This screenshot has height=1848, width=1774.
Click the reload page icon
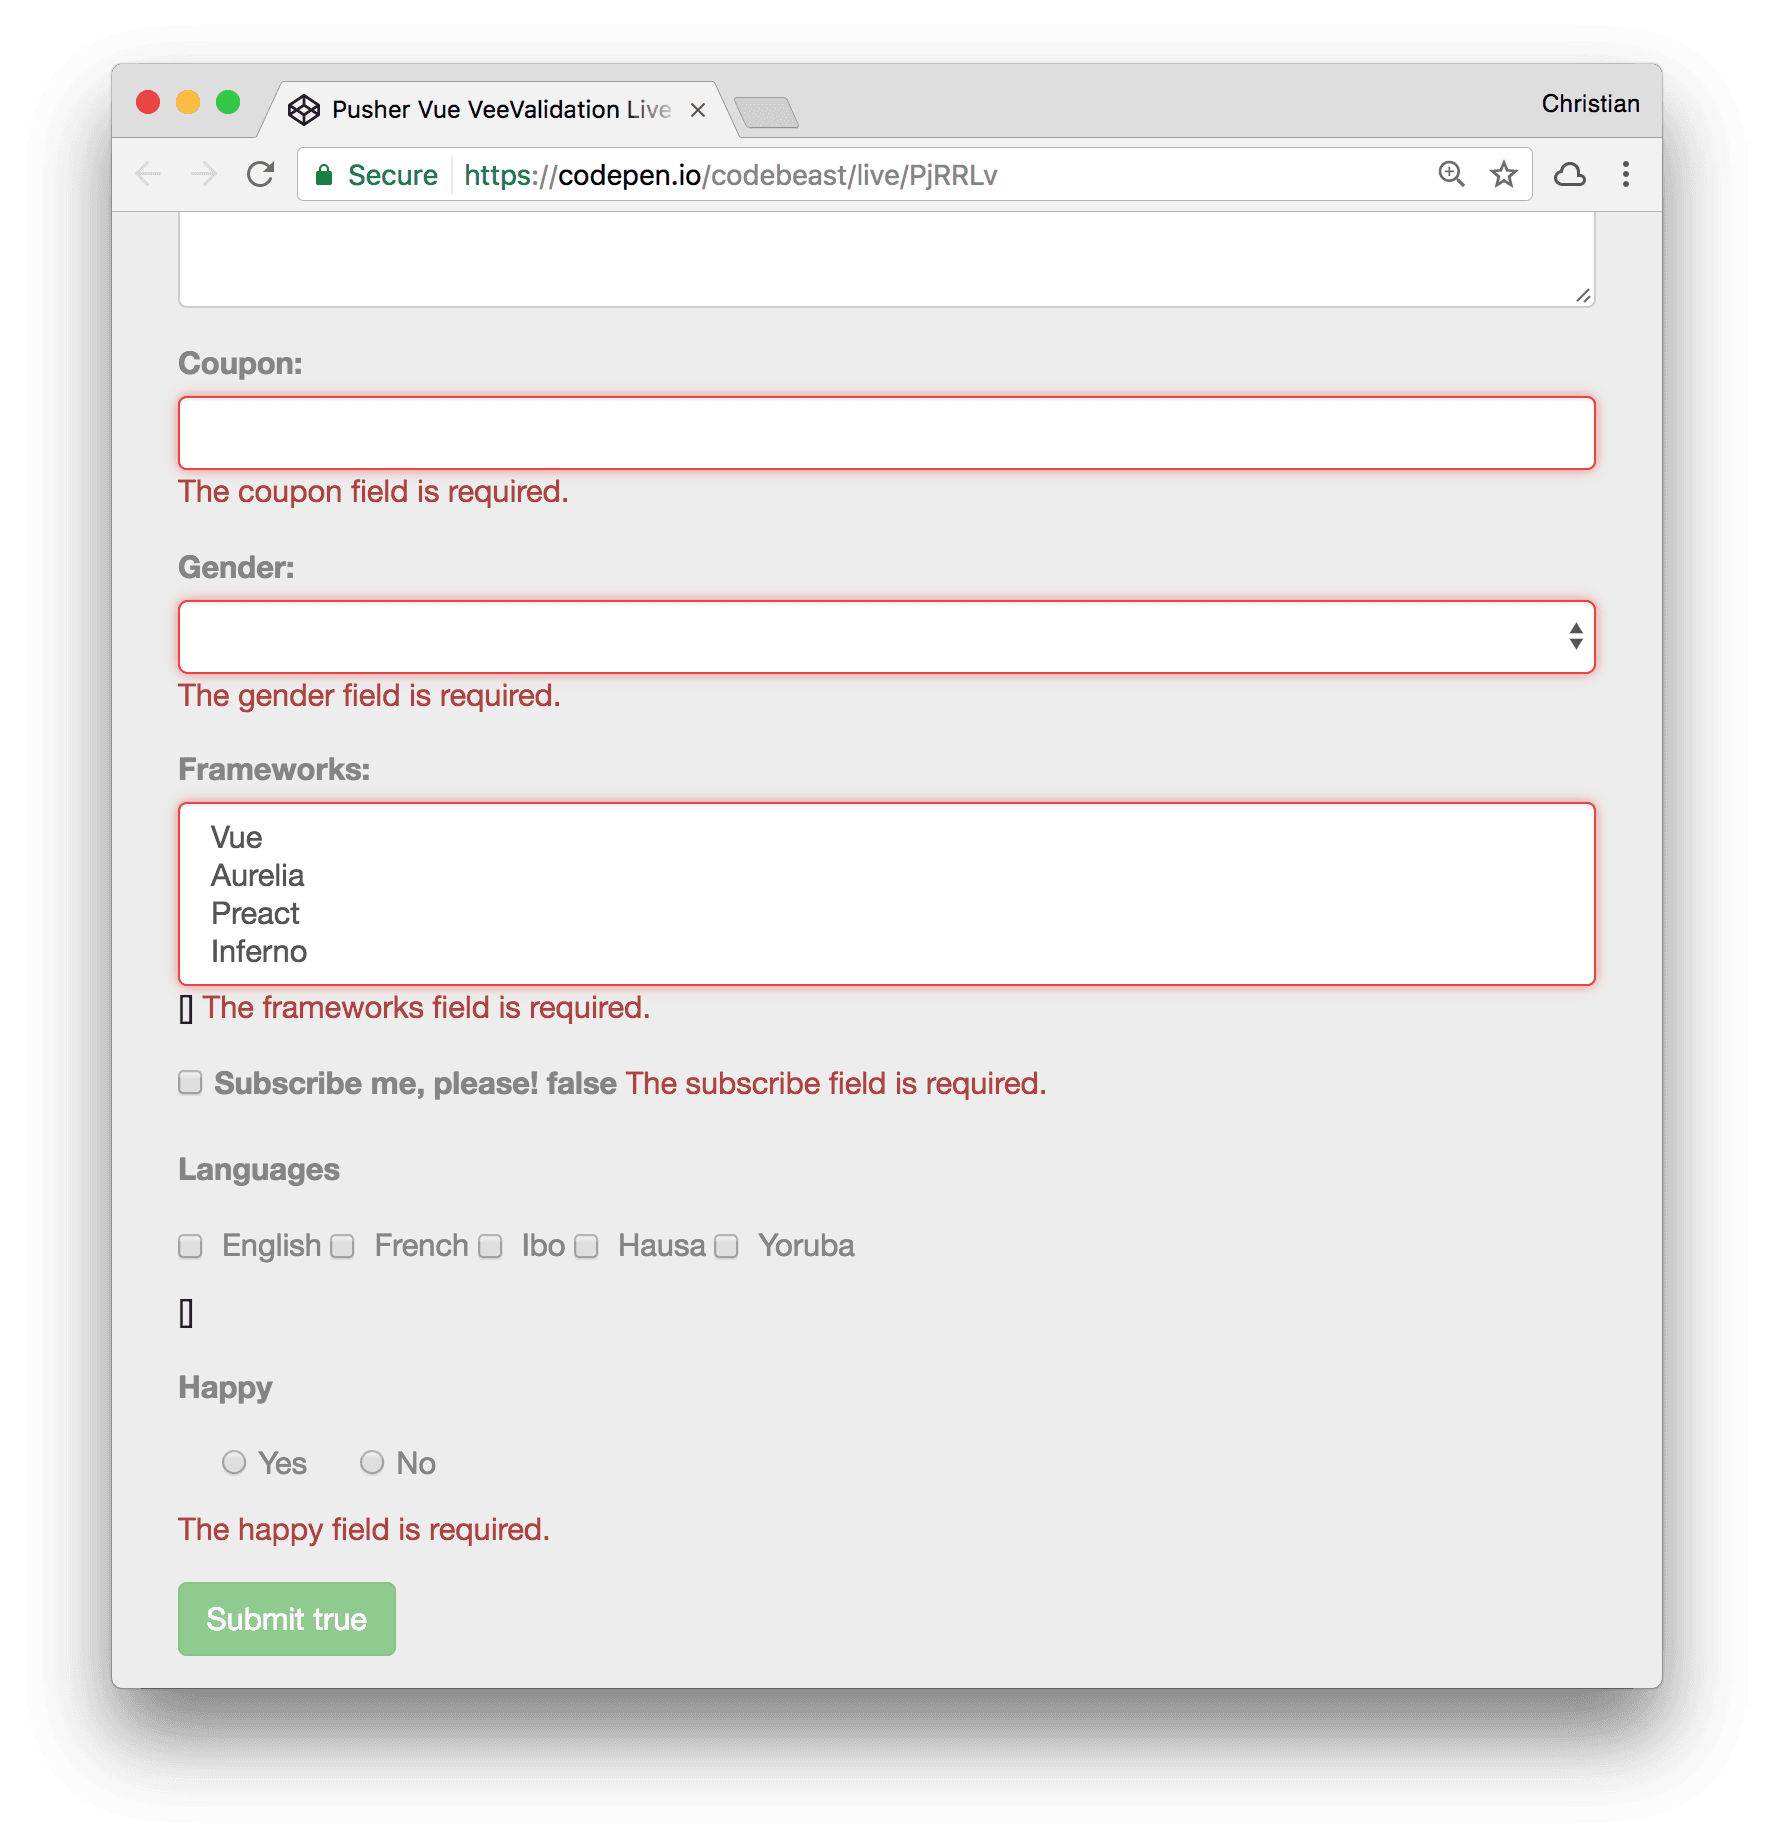click(261, 174)
